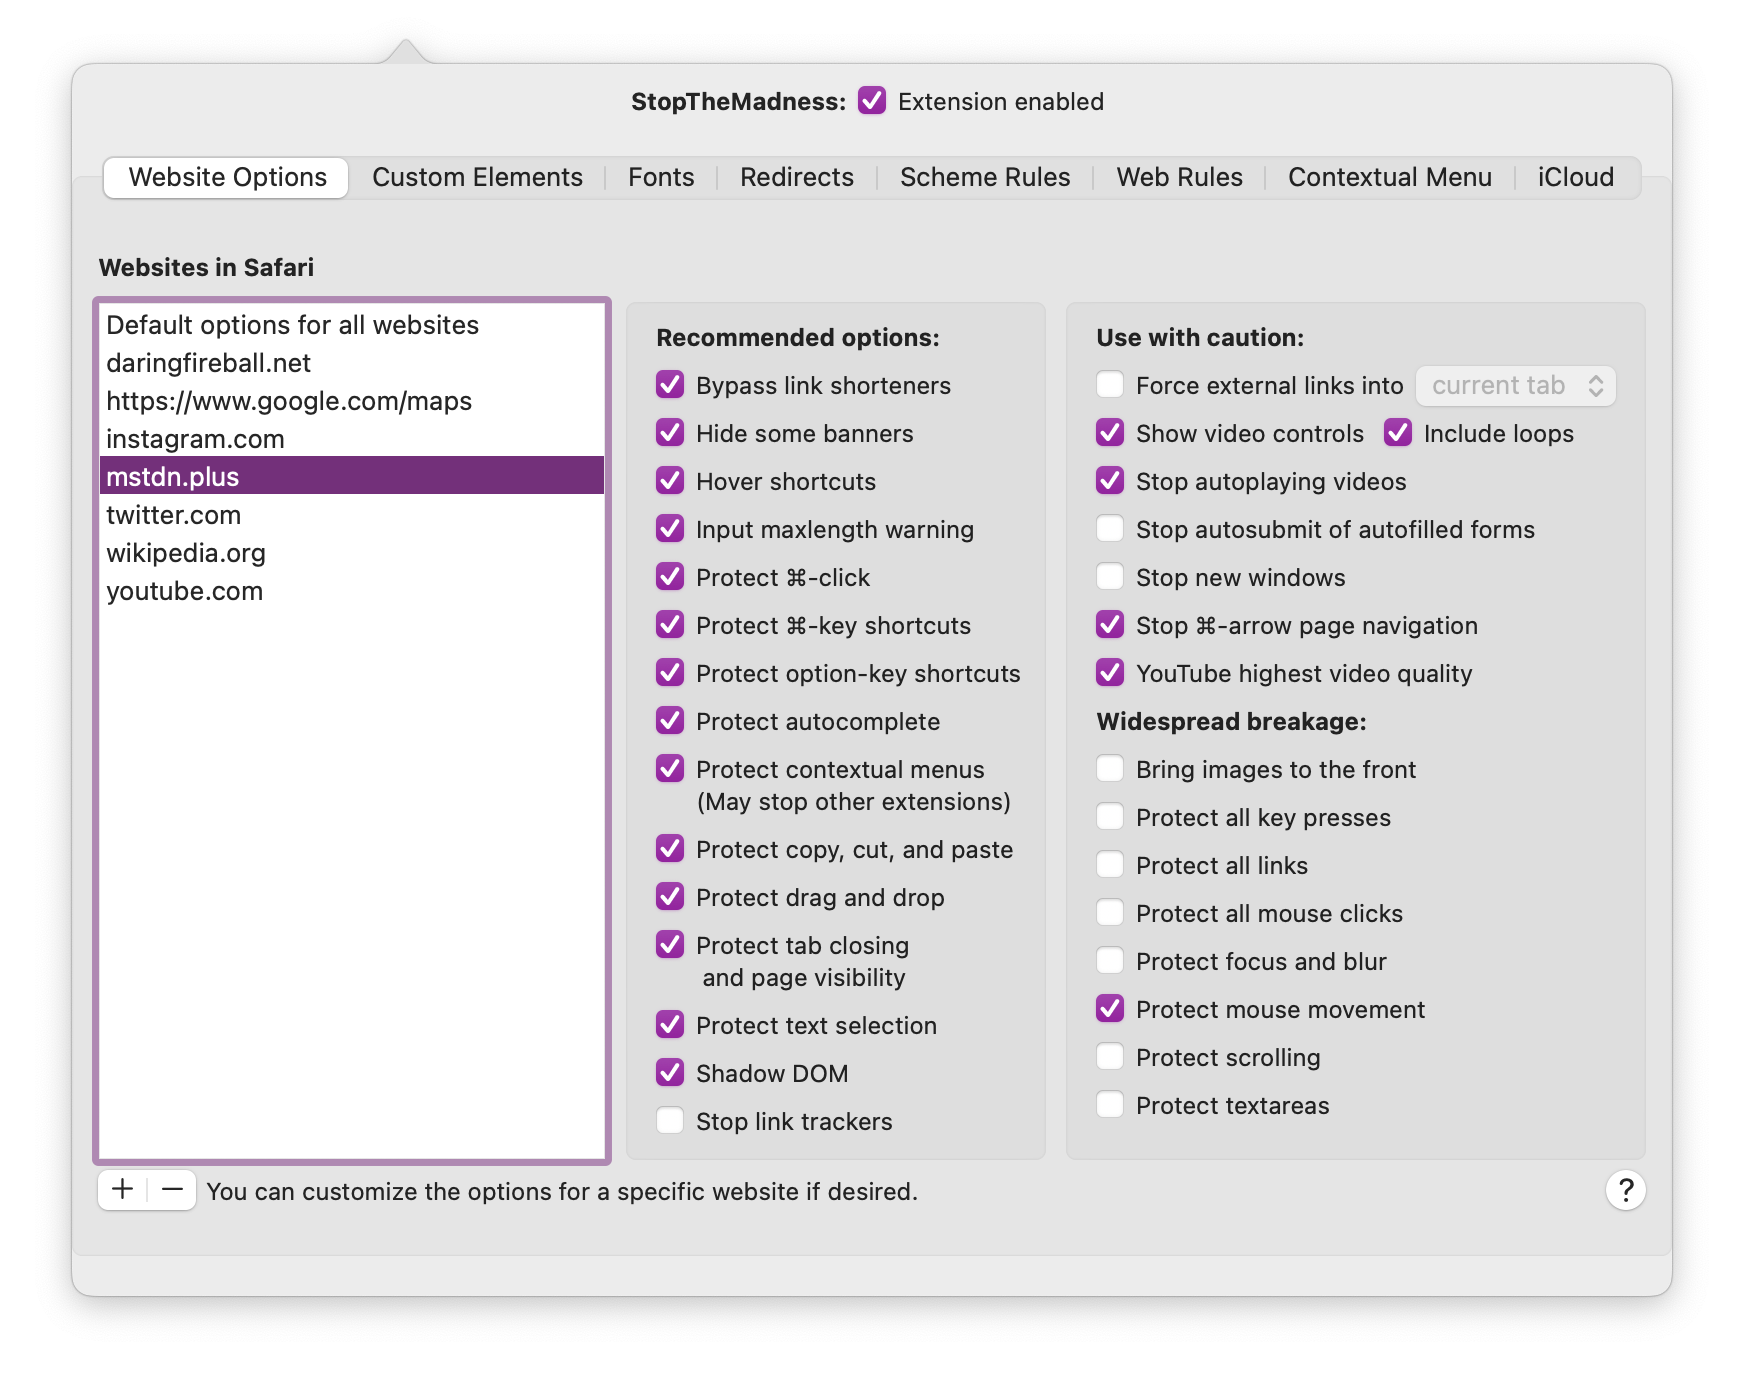Image resolution: width=1744 pixels, height=1376 pixels.
Task: Open help with the question mark button
Action: (x=1625, y=1190)
